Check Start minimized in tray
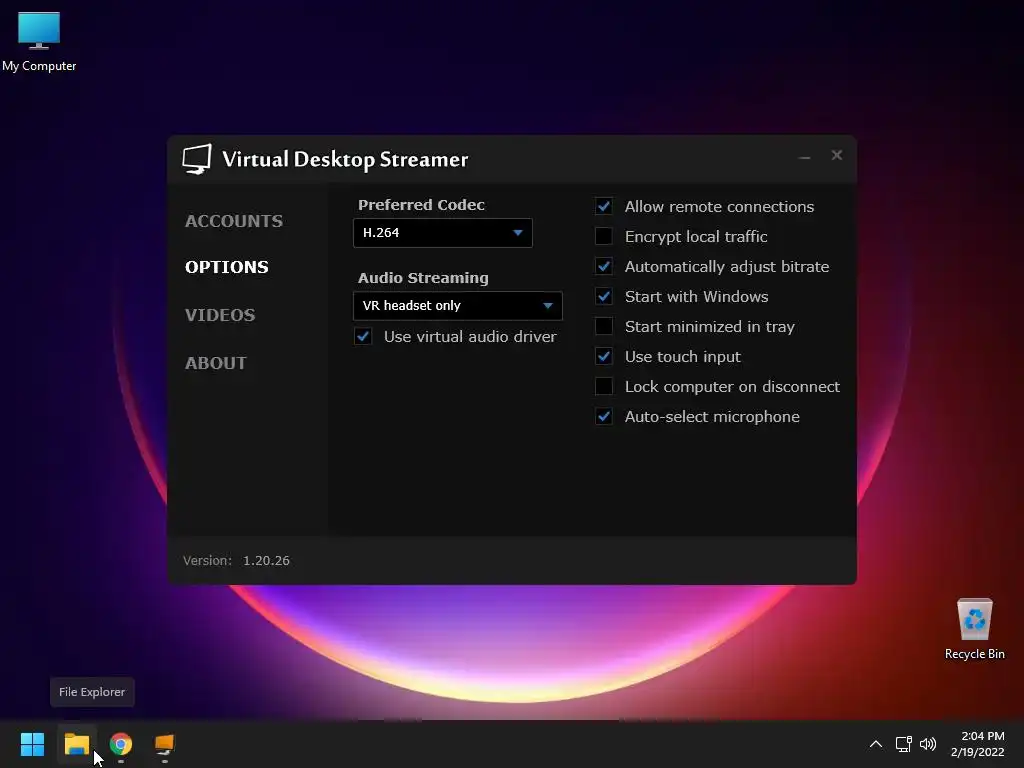Viewport: 1024px width, 768px height. 604,327
